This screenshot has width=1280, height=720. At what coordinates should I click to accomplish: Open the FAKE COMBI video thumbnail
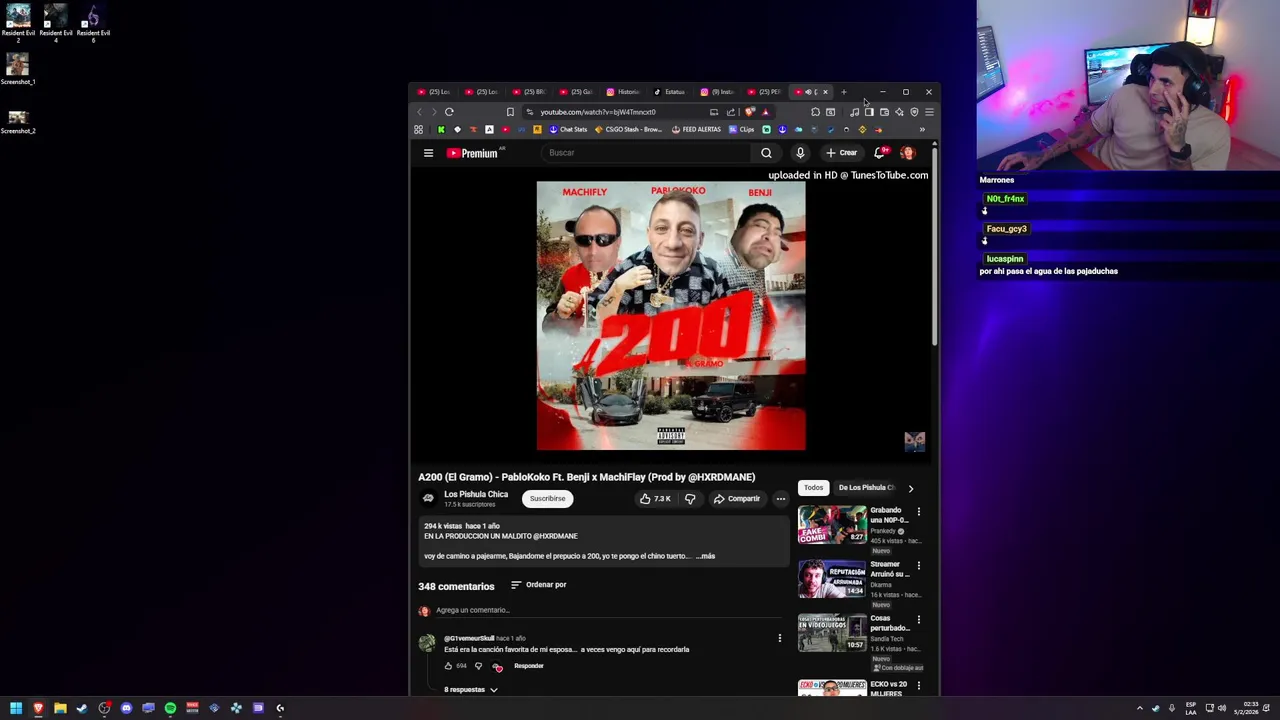pos(832,525)
